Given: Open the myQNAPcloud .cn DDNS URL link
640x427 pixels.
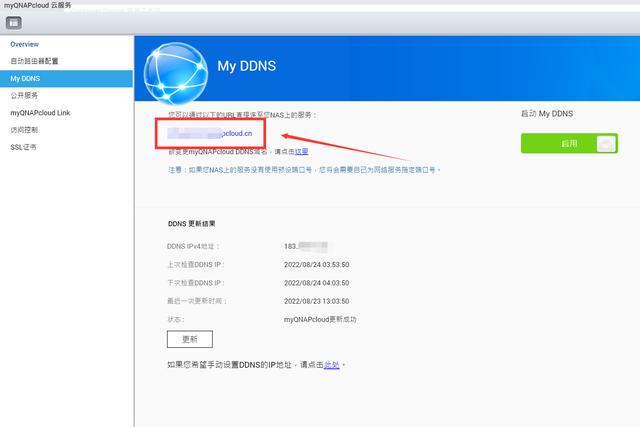Looking at the screenshot, I should coord(210,133).
